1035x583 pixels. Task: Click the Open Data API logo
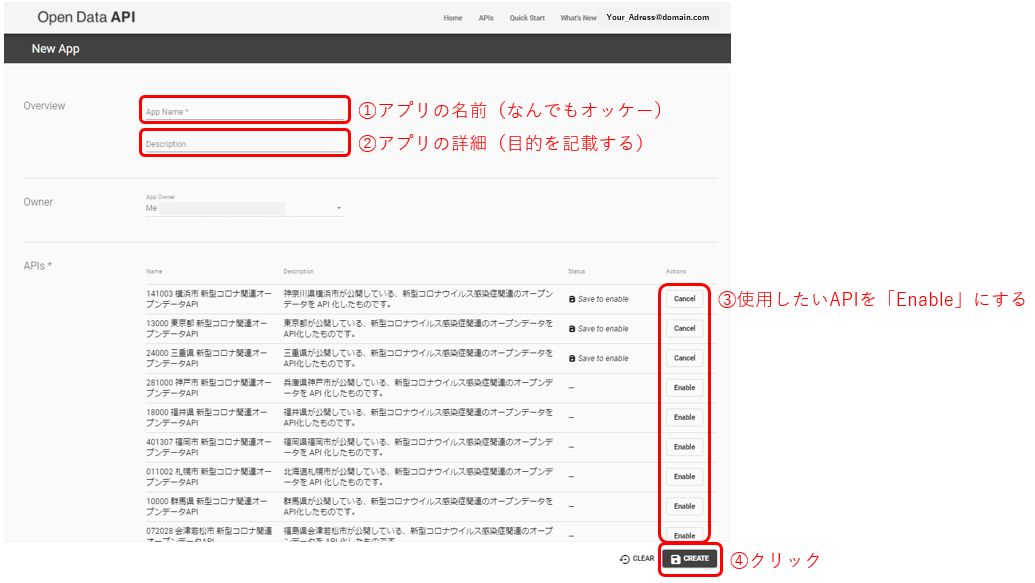pyautogui.click(x=85, y=17)
